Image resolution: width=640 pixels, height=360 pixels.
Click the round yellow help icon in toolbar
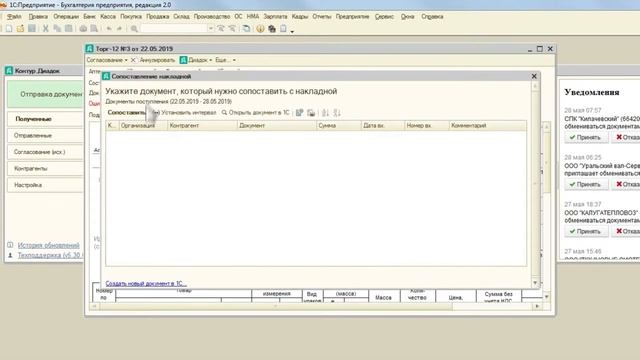tap(260, 29)
